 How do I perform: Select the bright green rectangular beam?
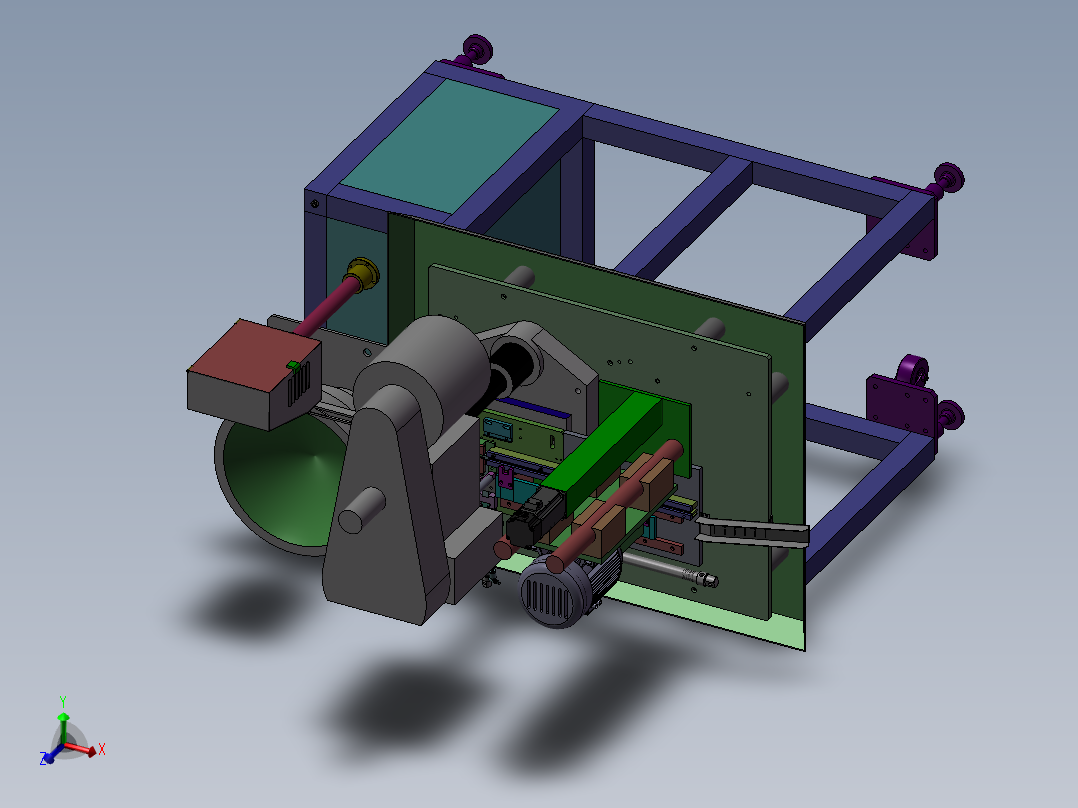[605, 450]
